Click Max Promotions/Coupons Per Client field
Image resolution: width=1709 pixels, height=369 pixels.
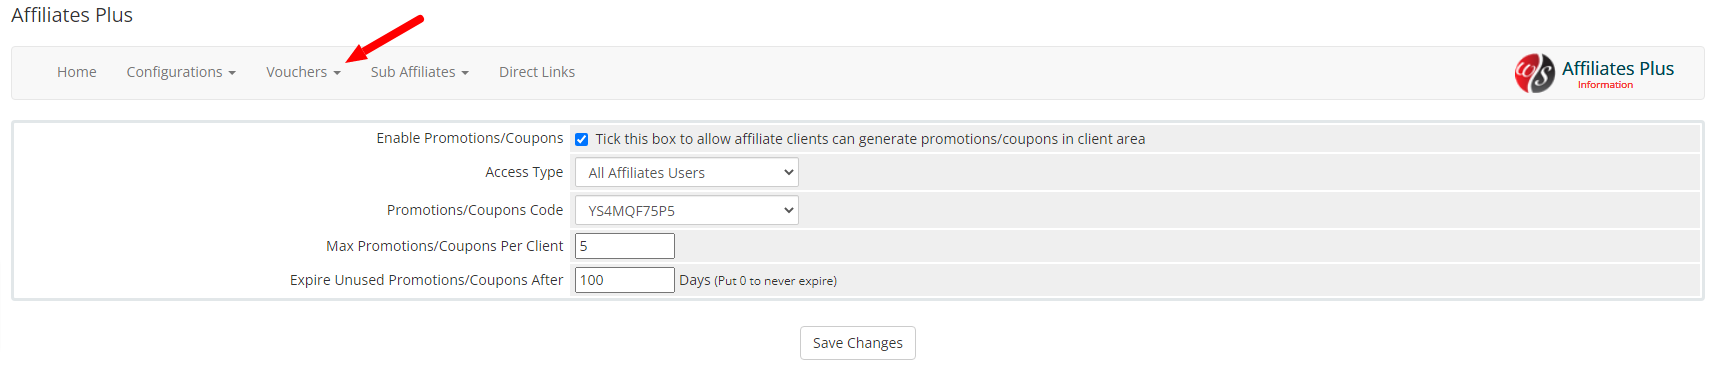[624, 246]
